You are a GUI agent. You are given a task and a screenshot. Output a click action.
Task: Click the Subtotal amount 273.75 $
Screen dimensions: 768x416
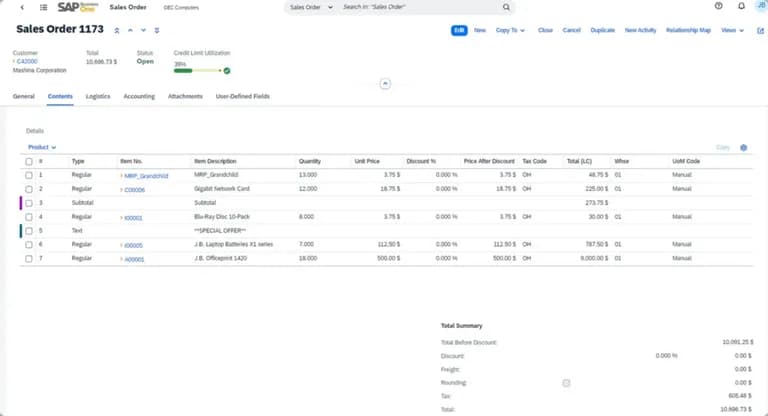coord(597,203)
